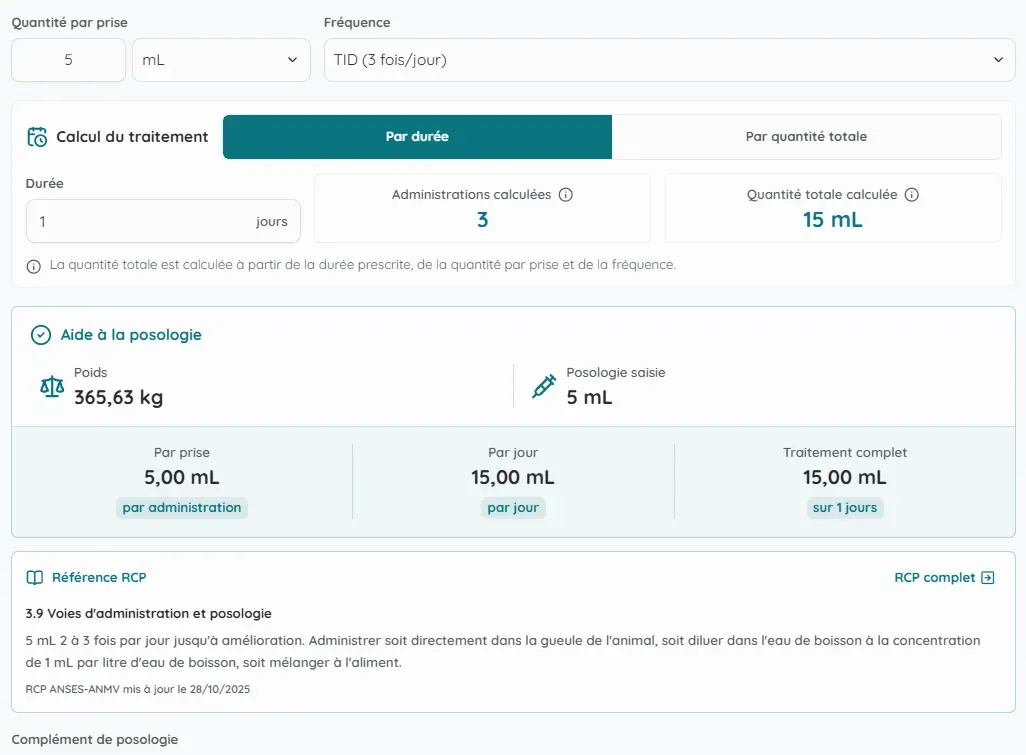Click the Quantité totale calculée label

pyautogui.click(x=822, y=194)
